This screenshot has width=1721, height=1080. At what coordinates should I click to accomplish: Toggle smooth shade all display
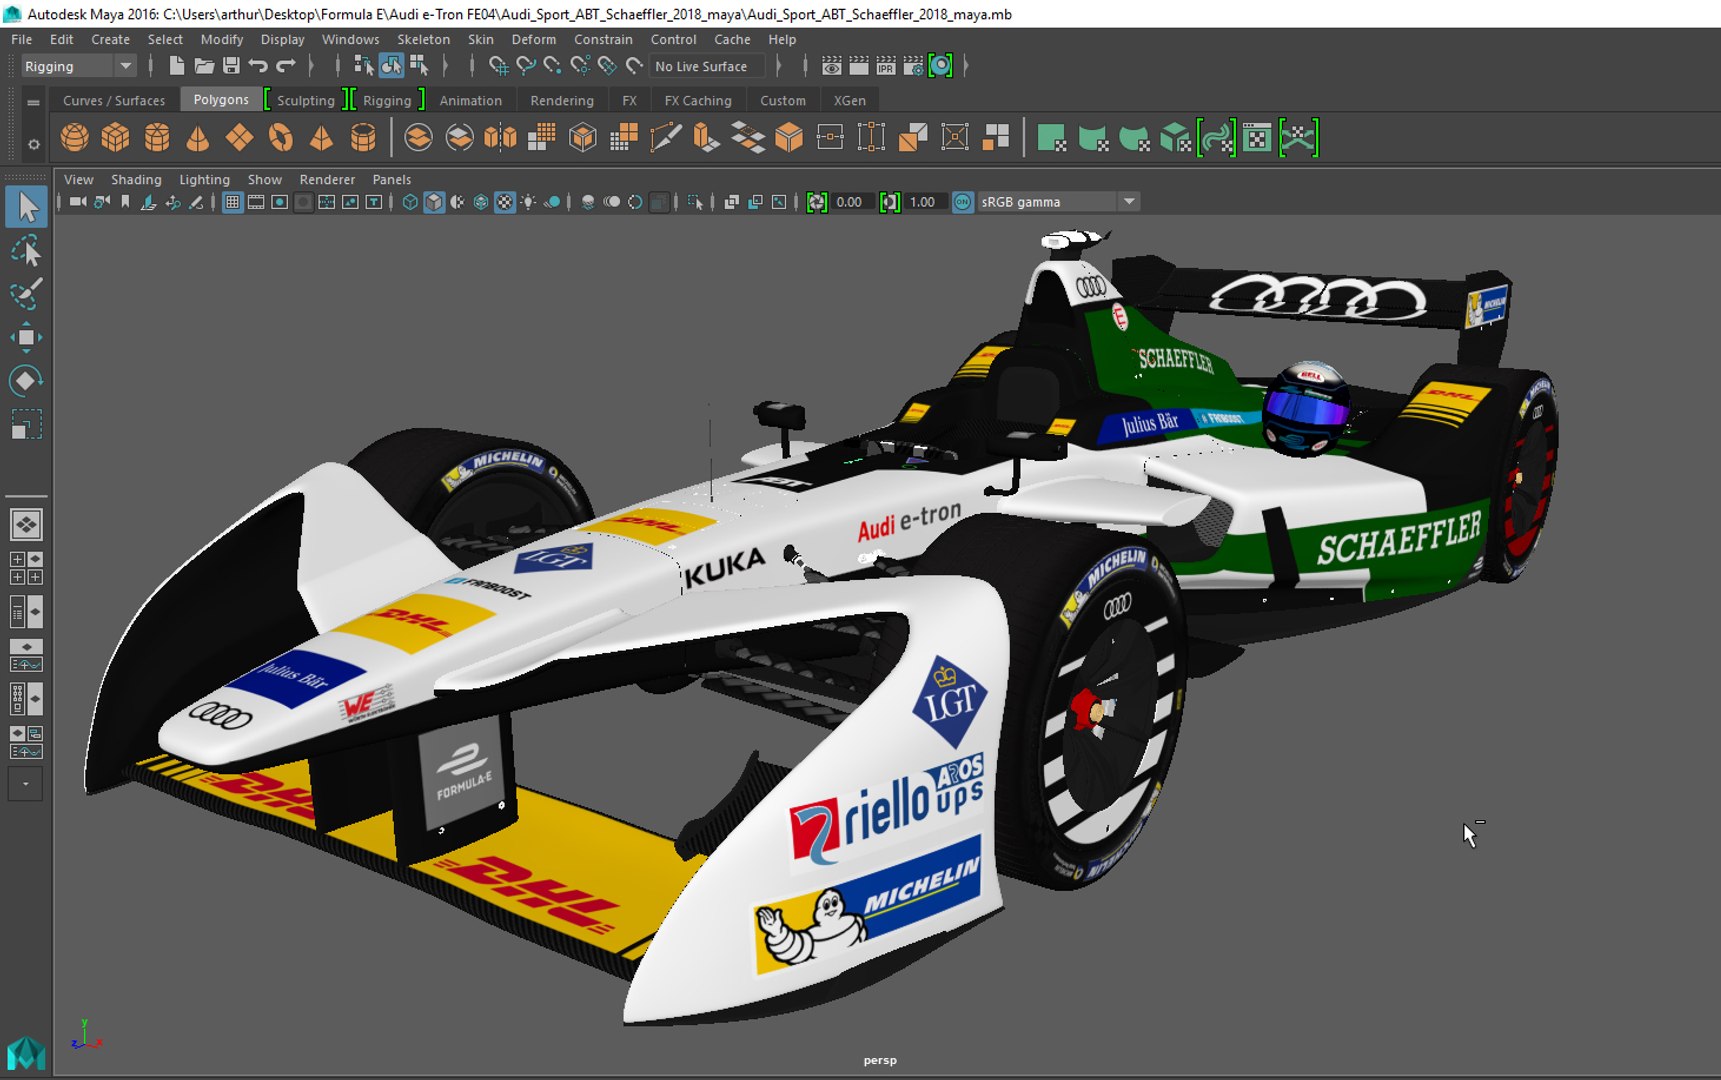point(434,202)
